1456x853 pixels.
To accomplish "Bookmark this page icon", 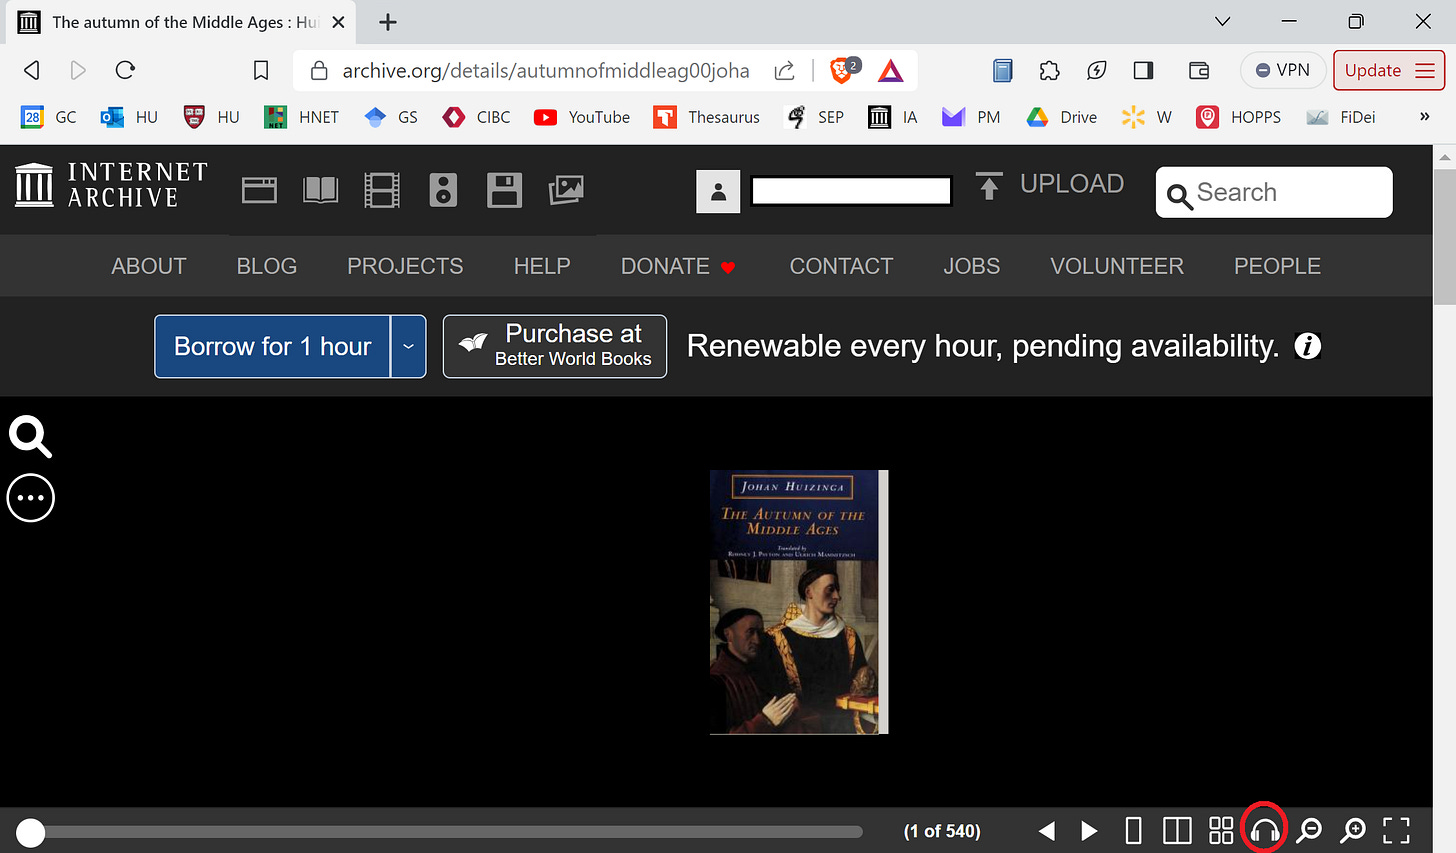I will tap(261, 70).
